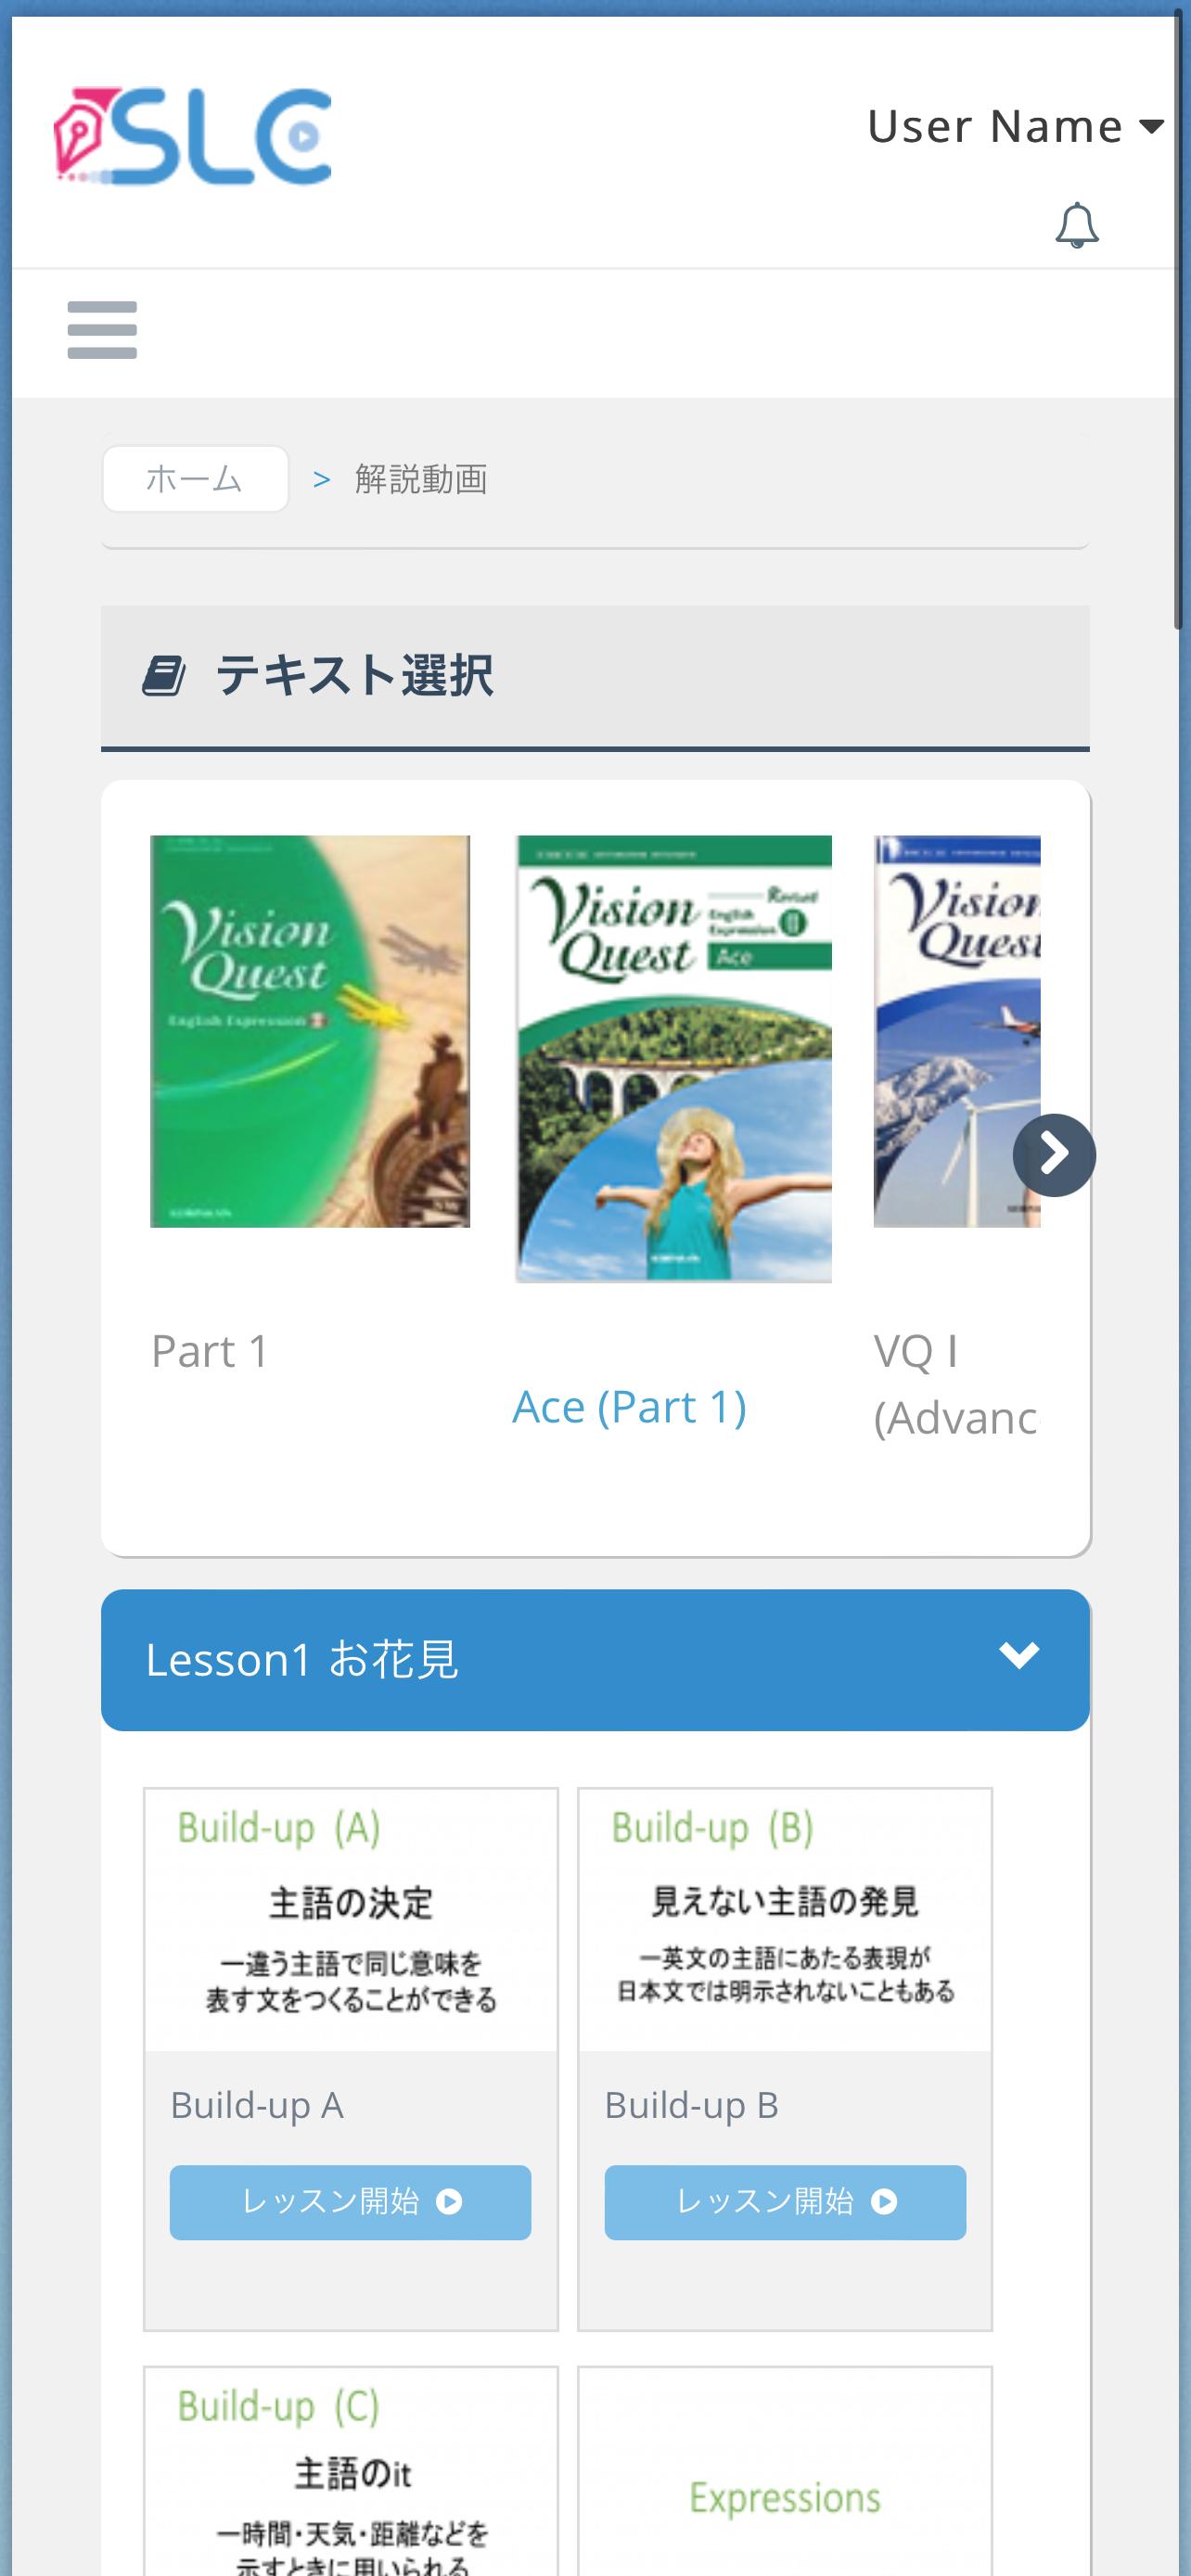Click the 解説動画 breadcrumb item
1191x2576 pixels.
pyautogui.click(x=421, y=479)
